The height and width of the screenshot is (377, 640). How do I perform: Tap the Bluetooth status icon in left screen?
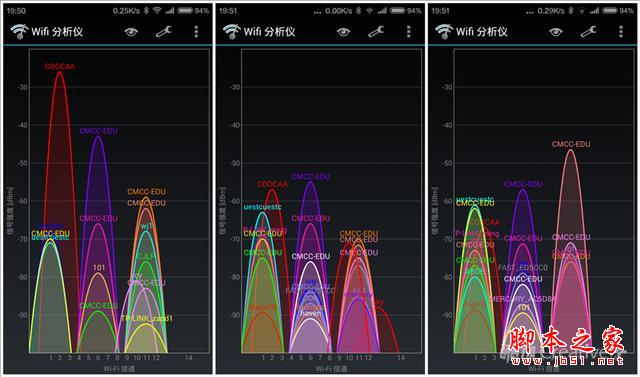[146, 11]
